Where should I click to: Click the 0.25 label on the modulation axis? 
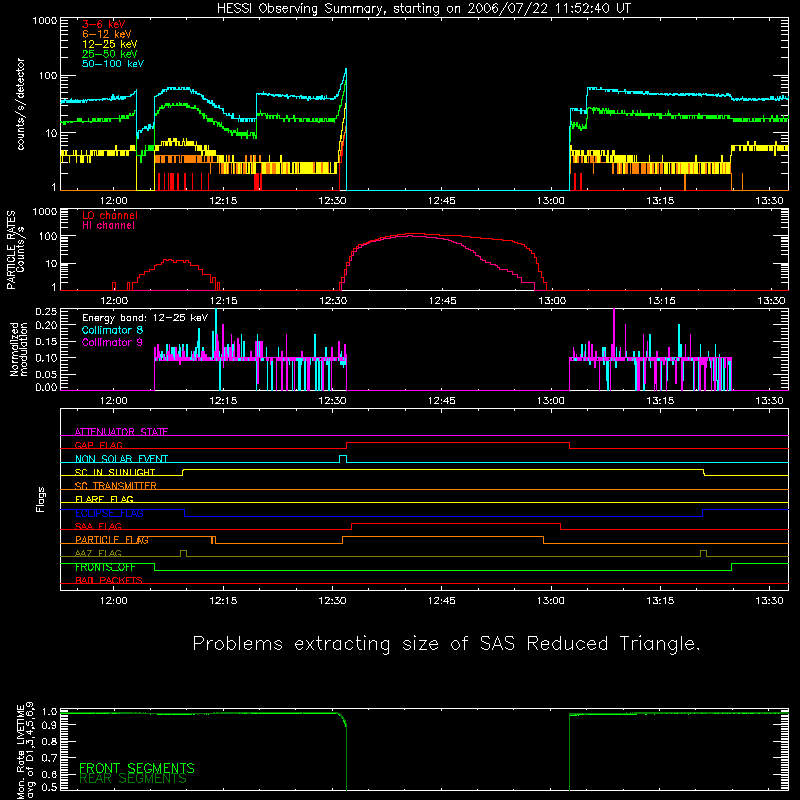46,311
